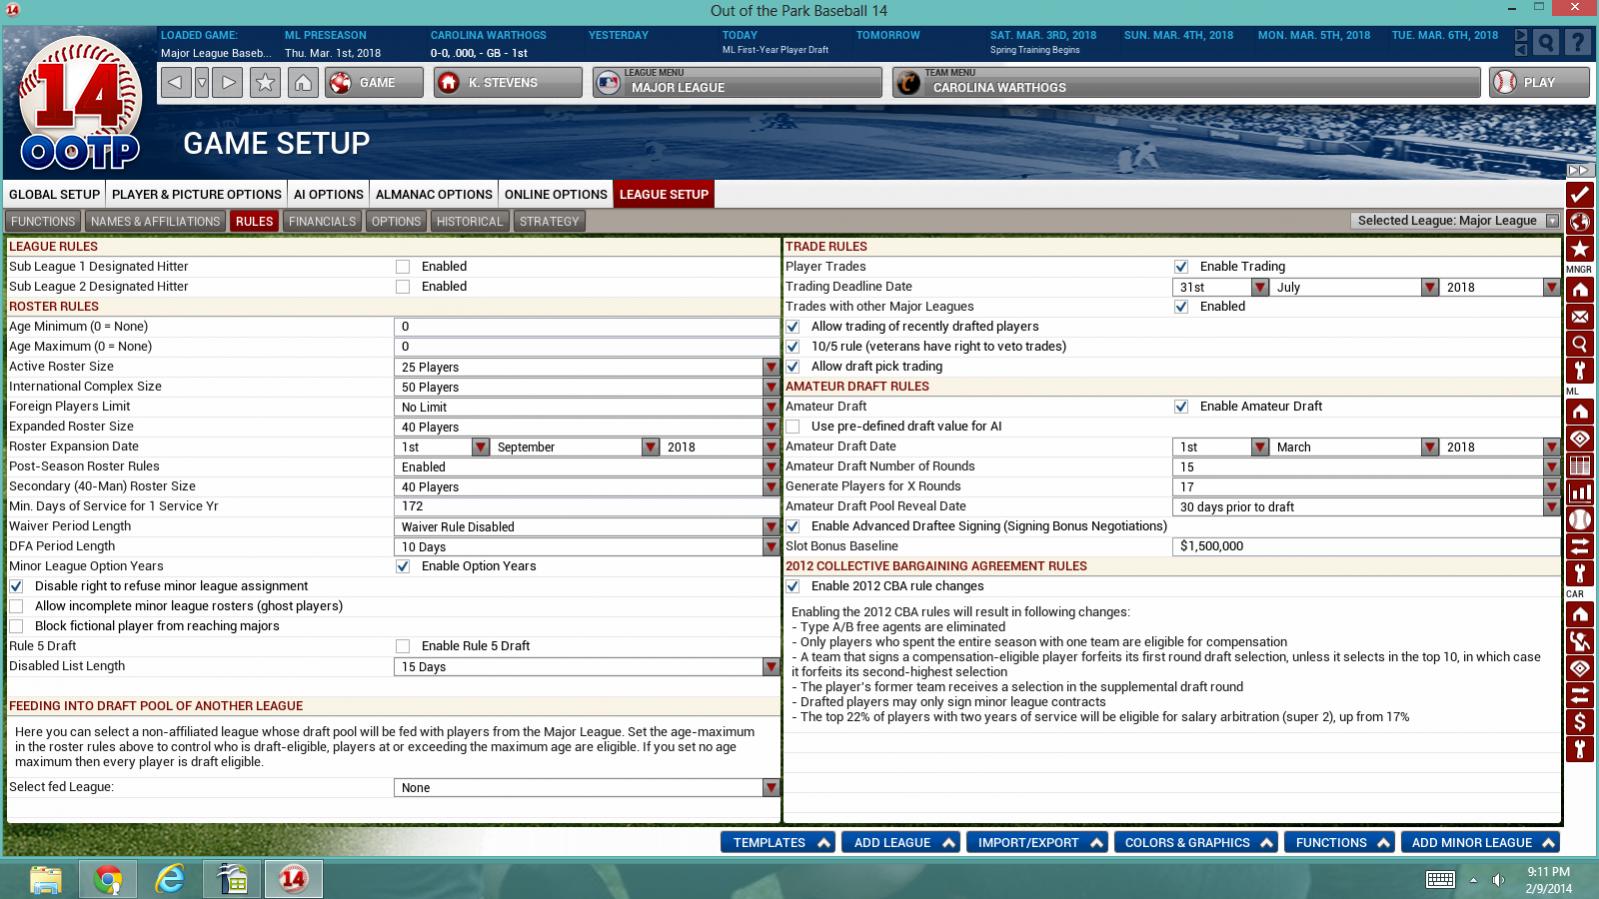Image resolution: width=1599 pixels, height=899 pixels.
Task: Expand the Disabled List Length dropdown
Action: [x=770, y=667]
